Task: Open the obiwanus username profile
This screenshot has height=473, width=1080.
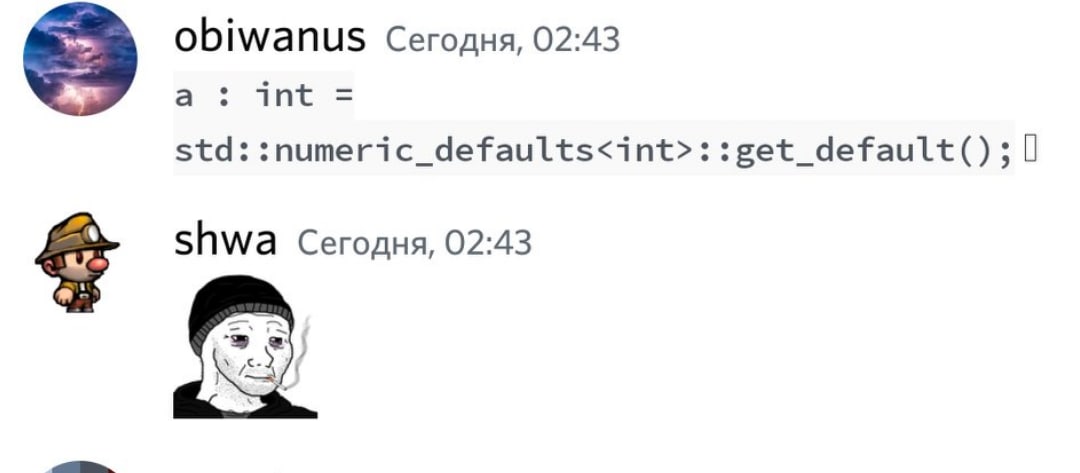Action: [269, 38]
